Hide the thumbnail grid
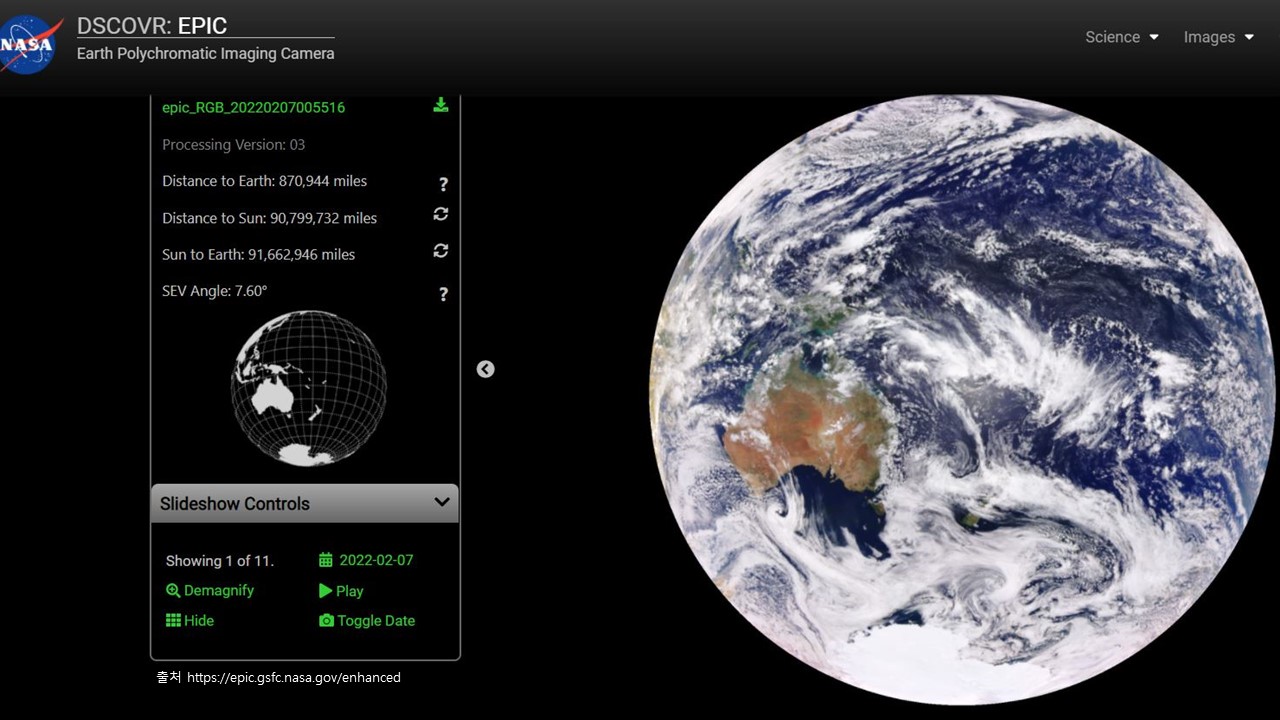The width and height of the screenshot is (1280, 720). coord(190,620)
